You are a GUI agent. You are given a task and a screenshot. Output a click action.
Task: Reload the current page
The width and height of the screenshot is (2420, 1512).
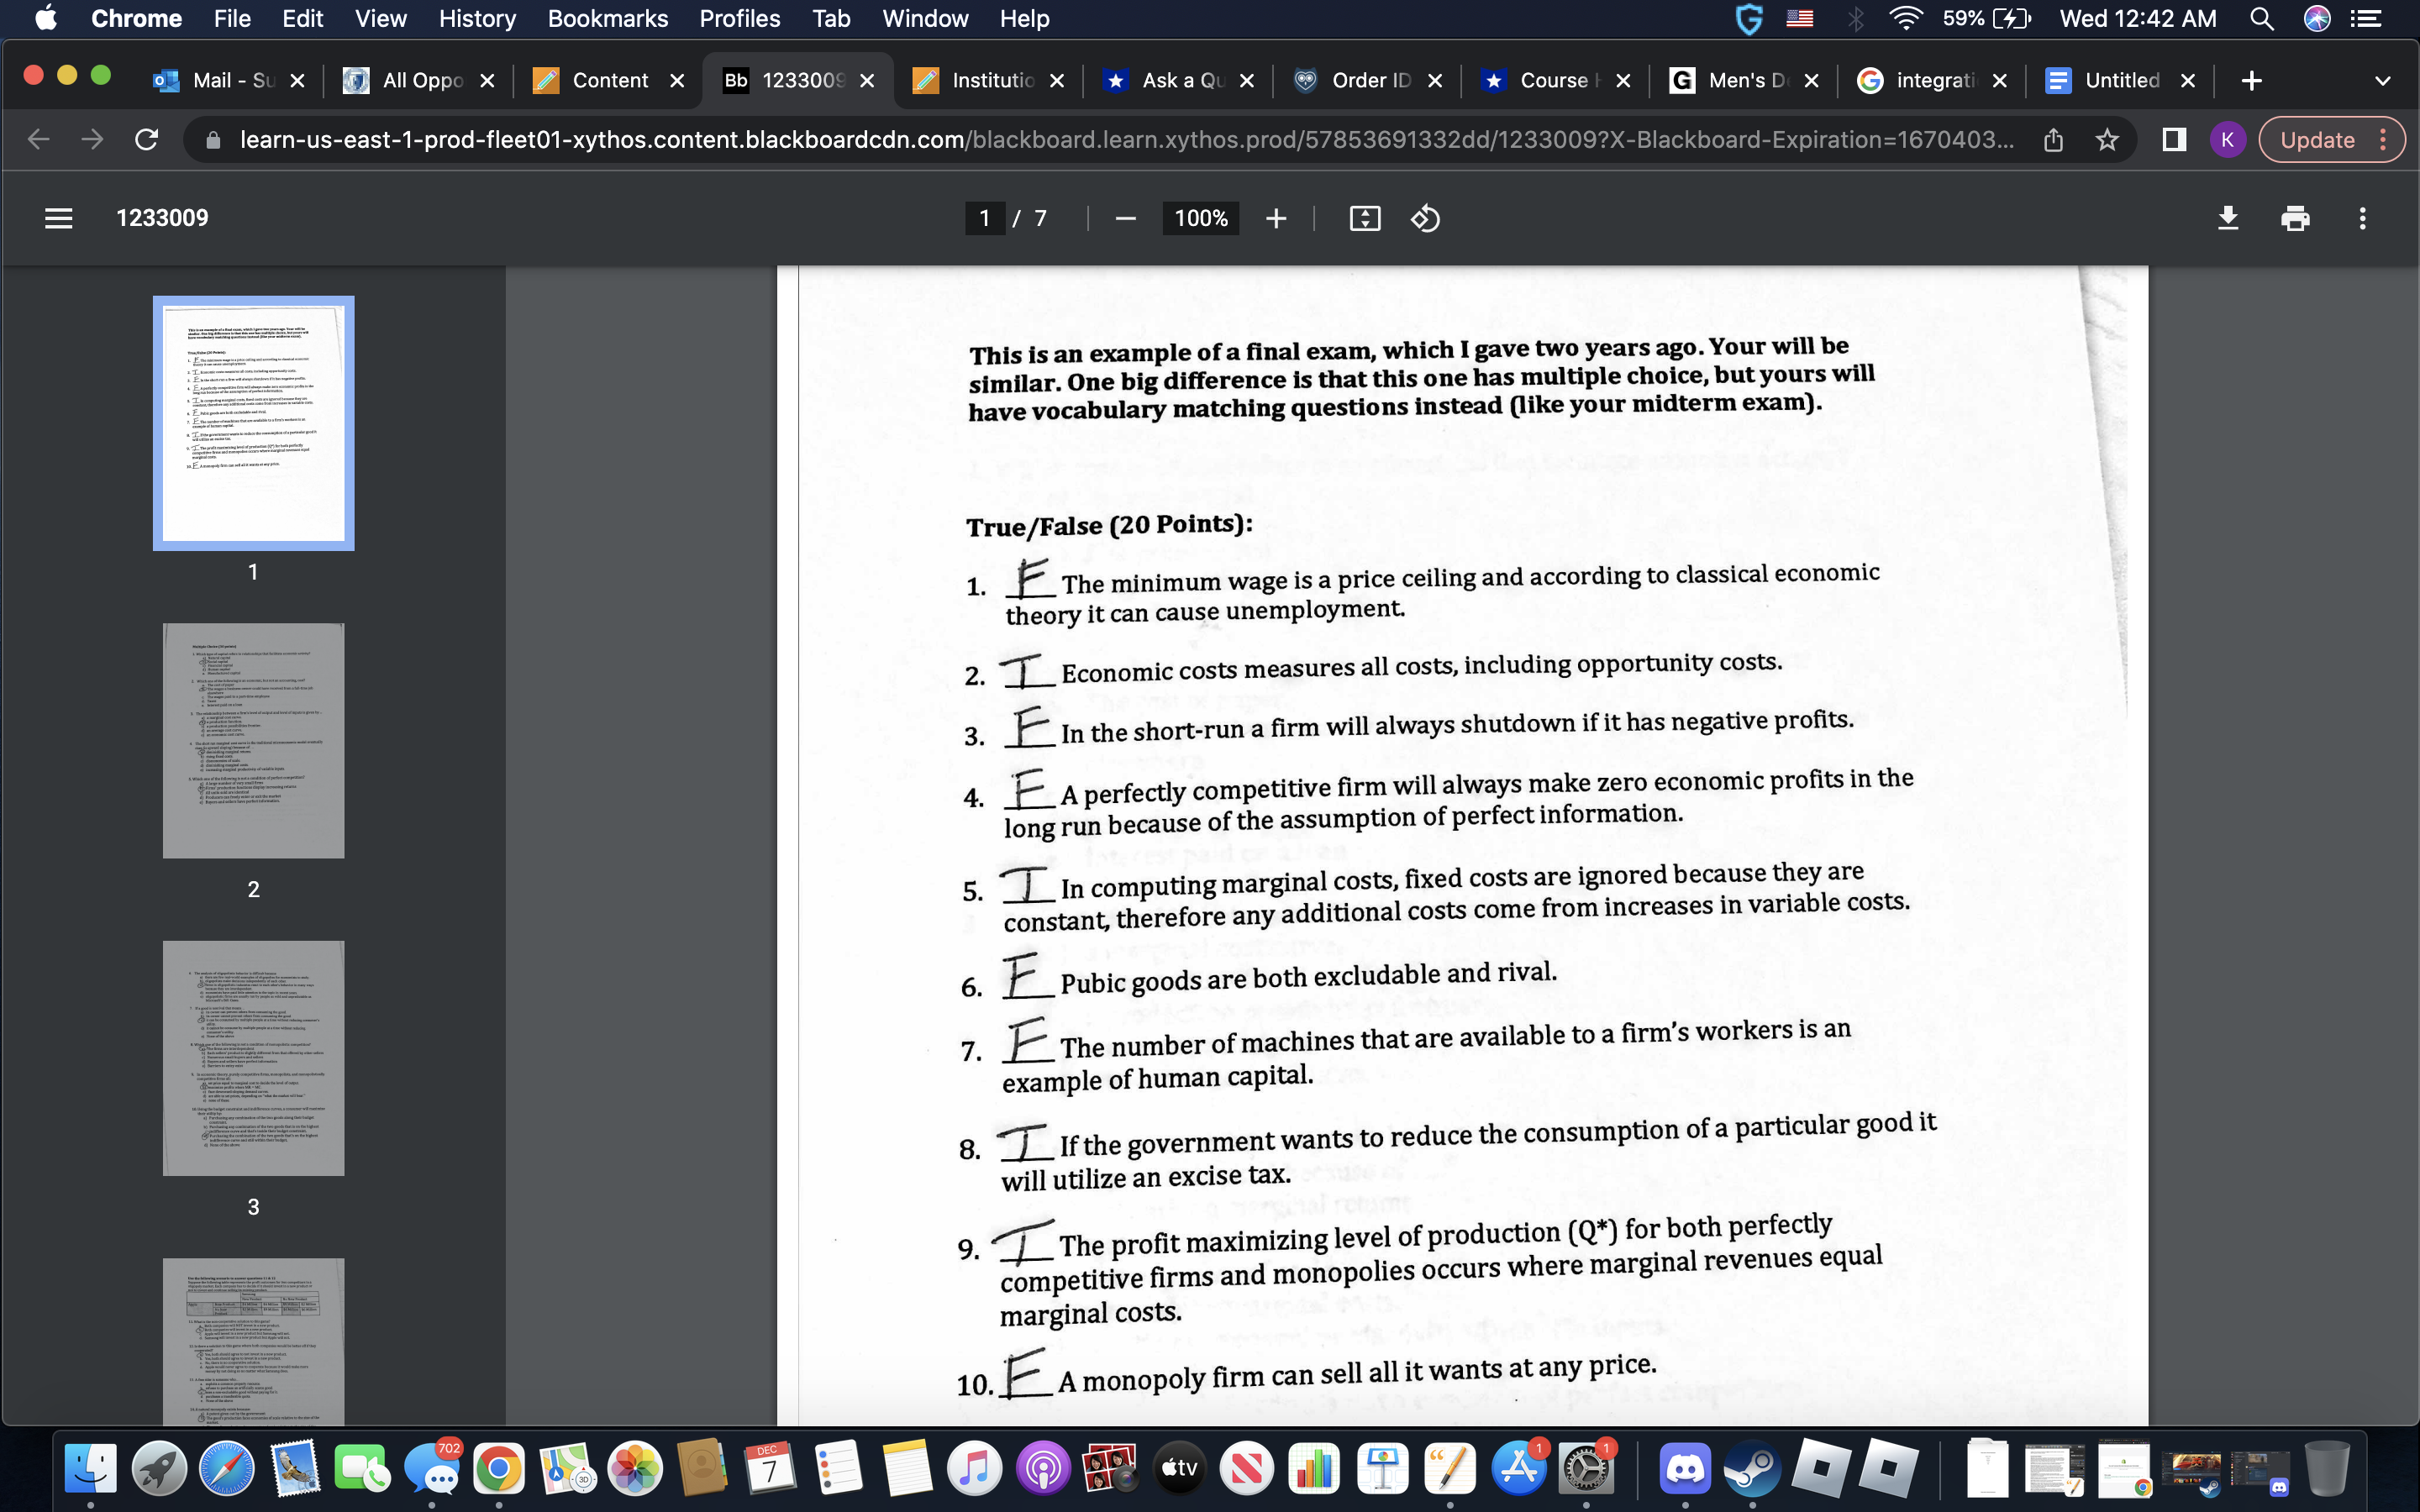[x=146, y=139]
